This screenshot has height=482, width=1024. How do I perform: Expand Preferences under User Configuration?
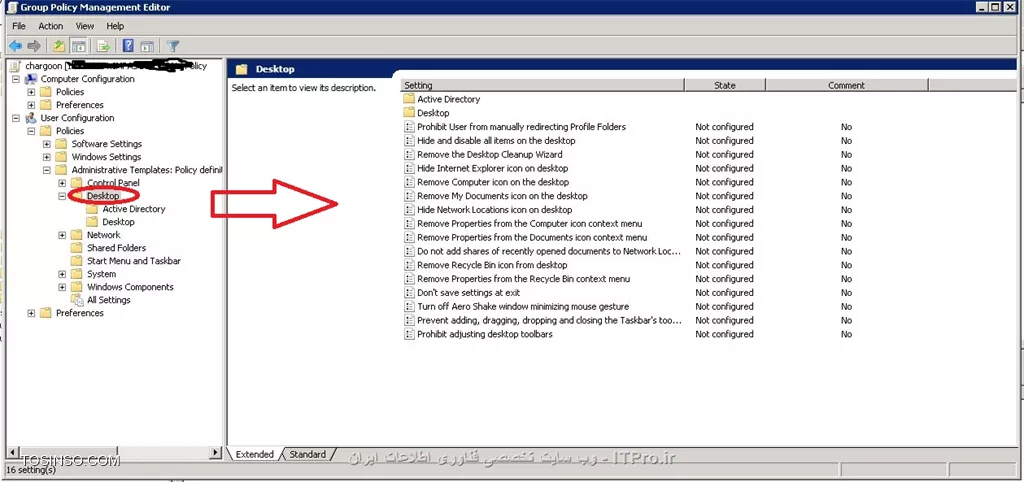tap(31, 313)
